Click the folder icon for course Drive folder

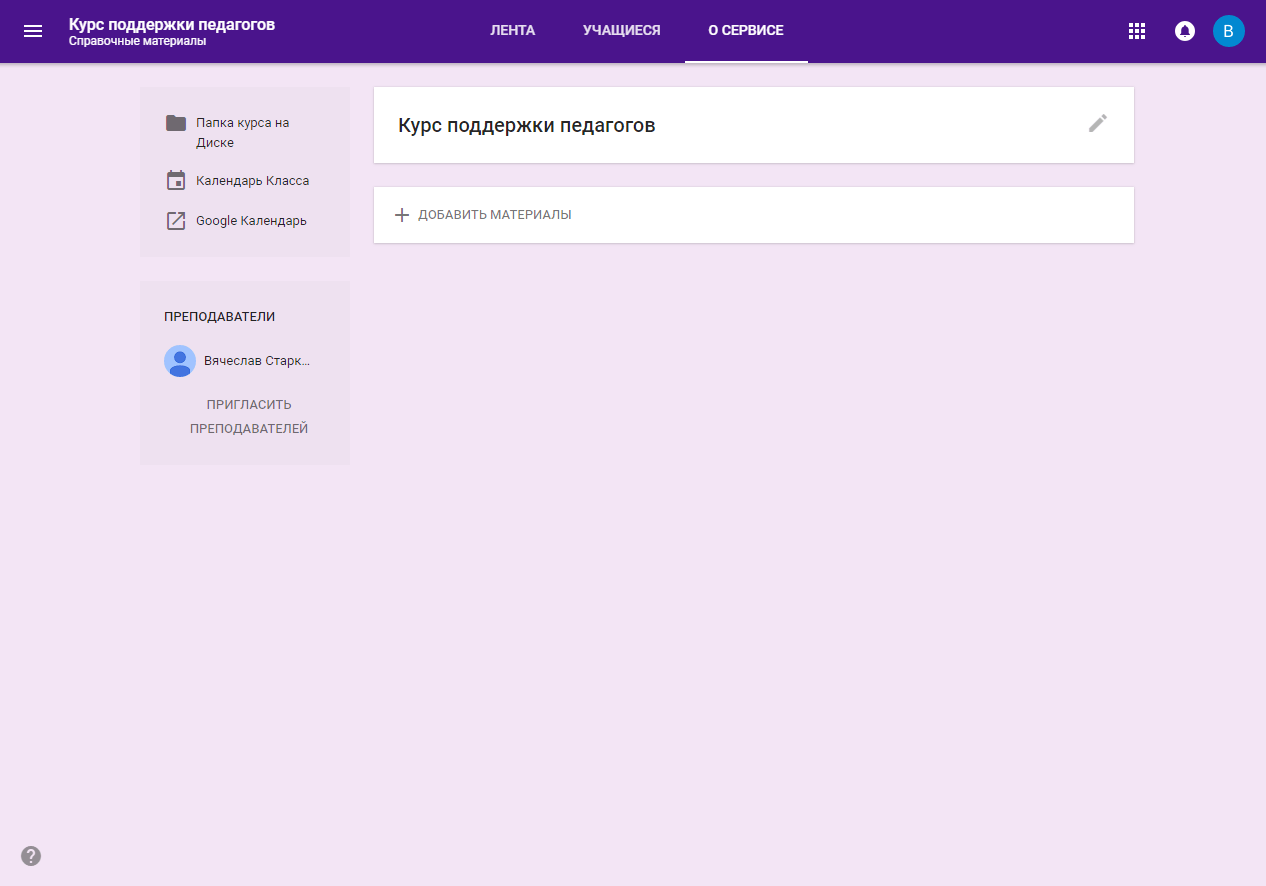pyautogui.click(x=176, y=123)
